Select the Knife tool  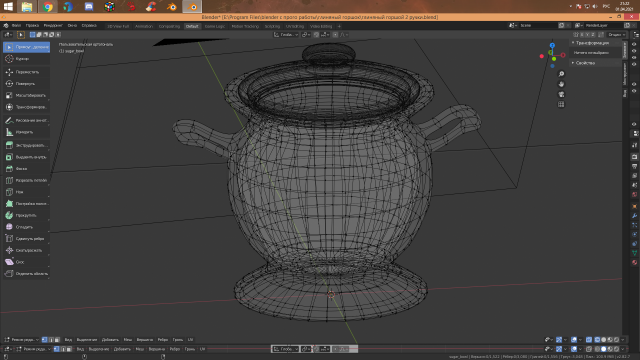point(26,192)
